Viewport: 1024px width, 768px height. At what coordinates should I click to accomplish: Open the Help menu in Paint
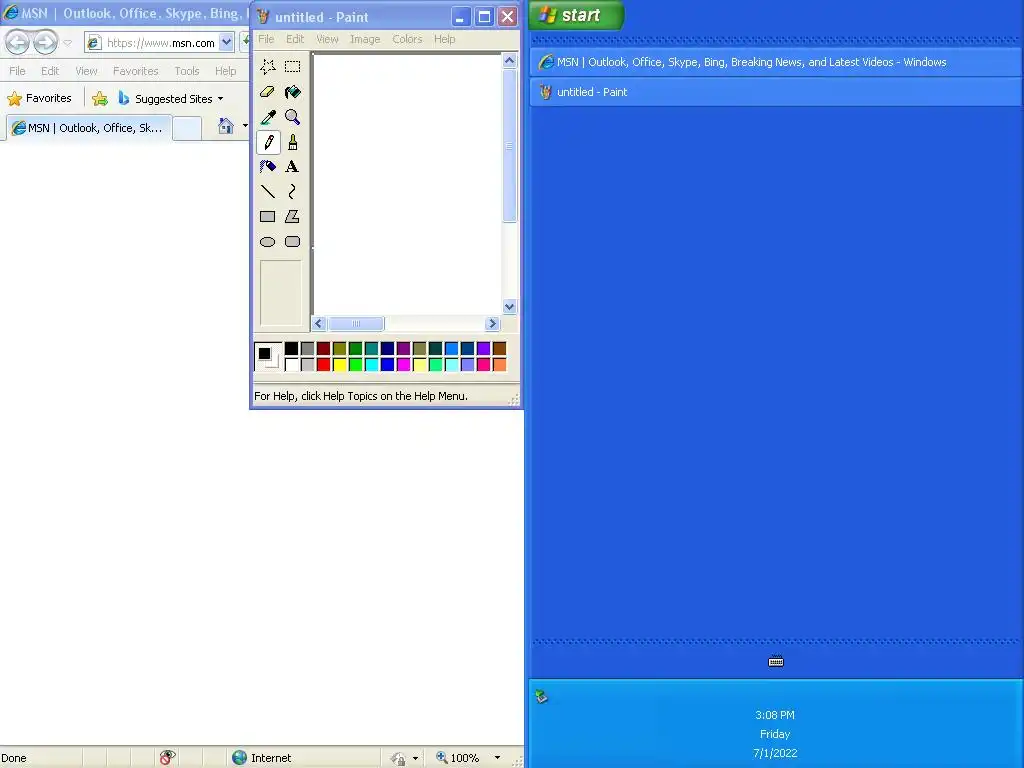[x=444, y=39]
